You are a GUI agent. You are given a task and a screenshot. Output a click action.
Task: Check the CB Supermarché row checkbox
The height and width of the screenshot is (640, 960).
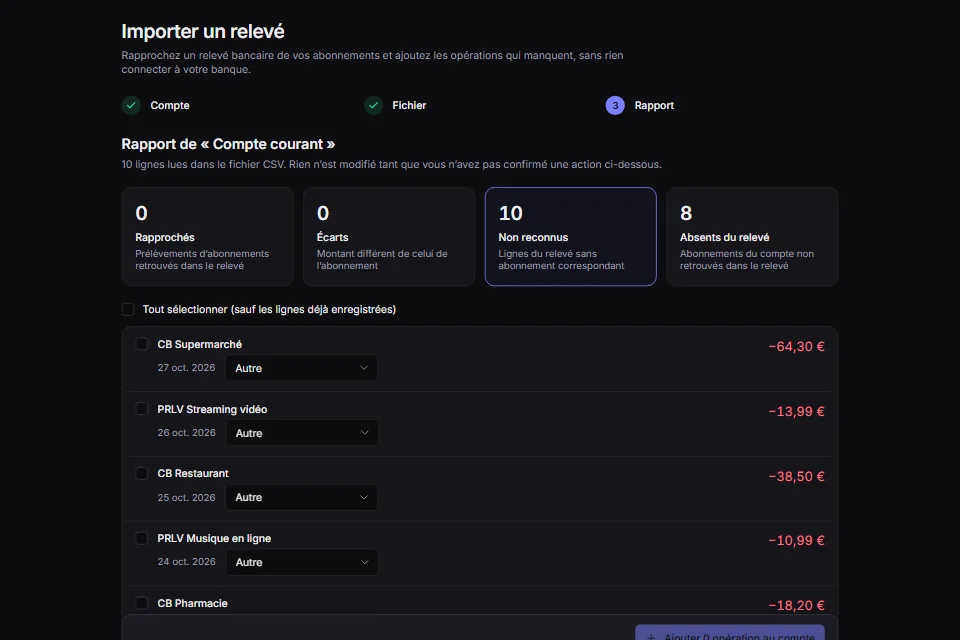point(141,344)
